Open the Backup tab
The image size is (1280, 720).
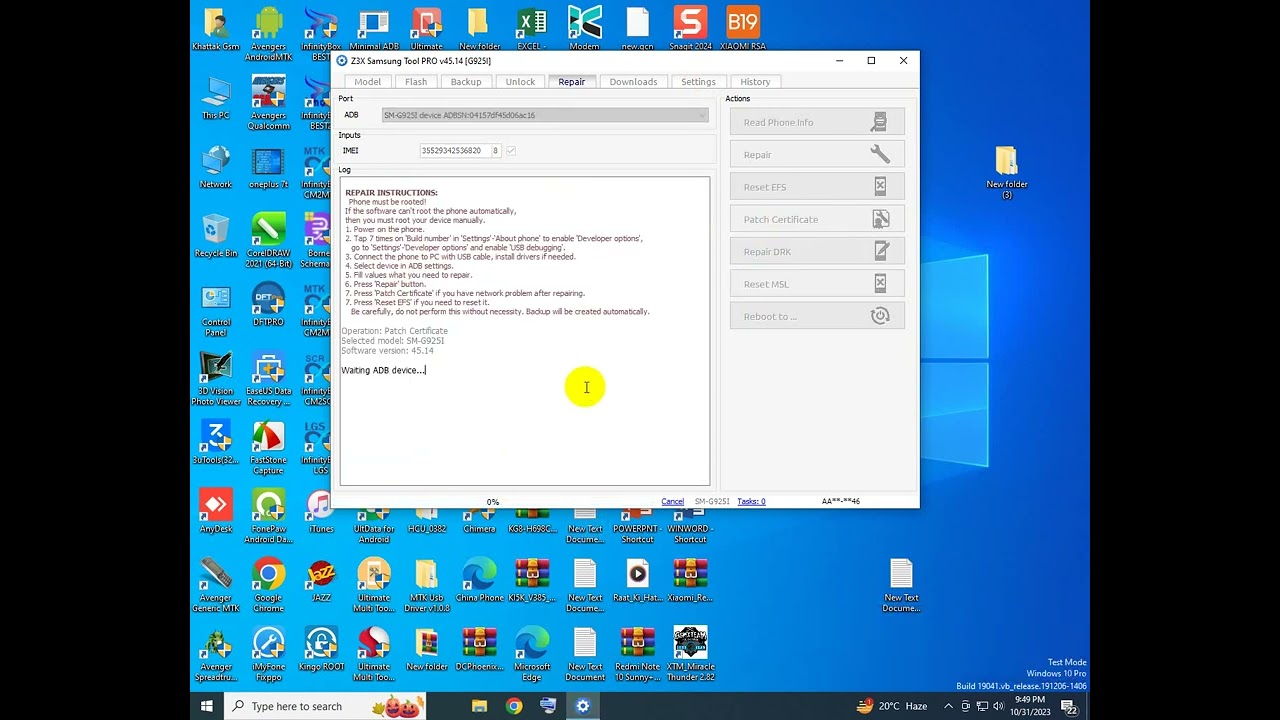tap(466, 82)
